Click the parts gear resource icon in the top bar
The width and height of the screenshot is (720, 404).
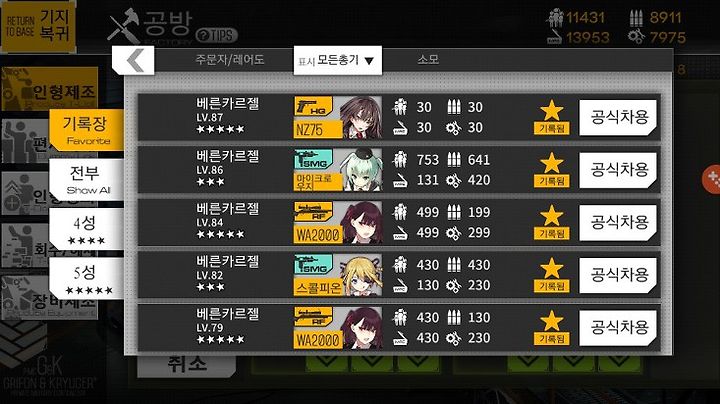click(636, 37)
